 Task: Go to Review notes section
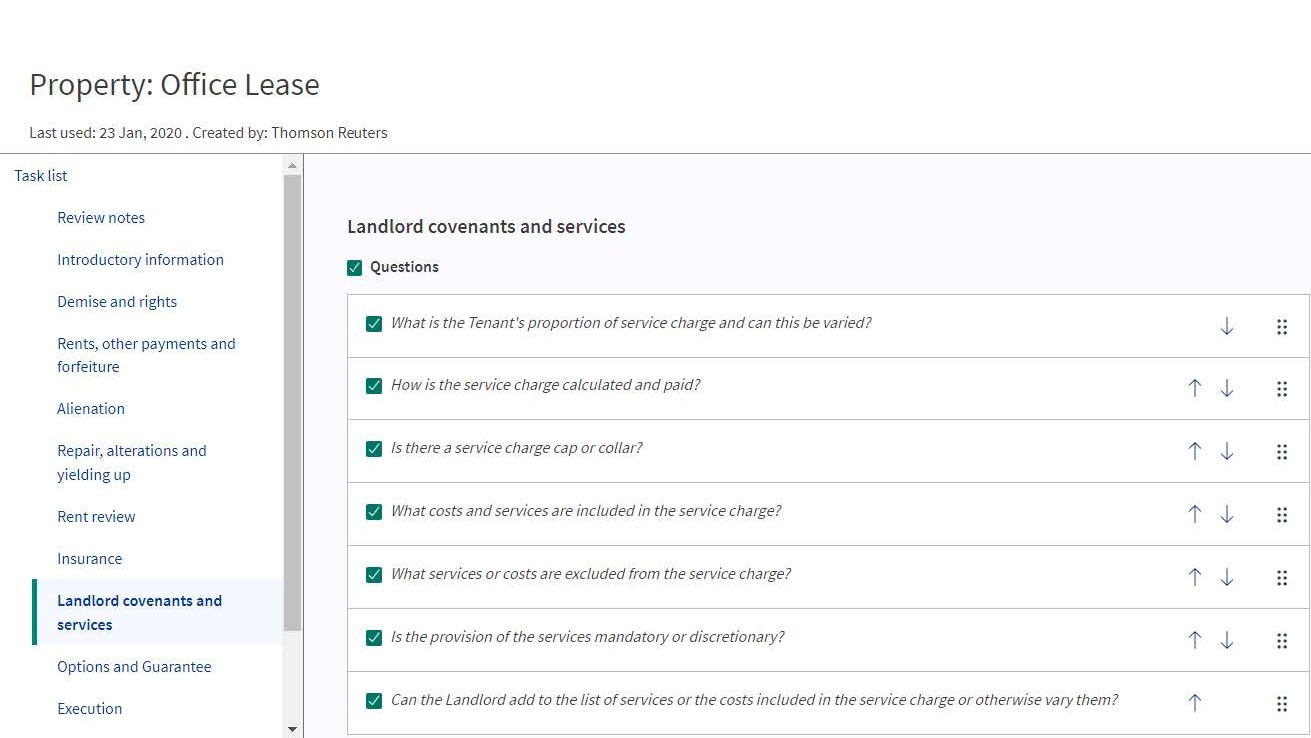click(101, 218)
